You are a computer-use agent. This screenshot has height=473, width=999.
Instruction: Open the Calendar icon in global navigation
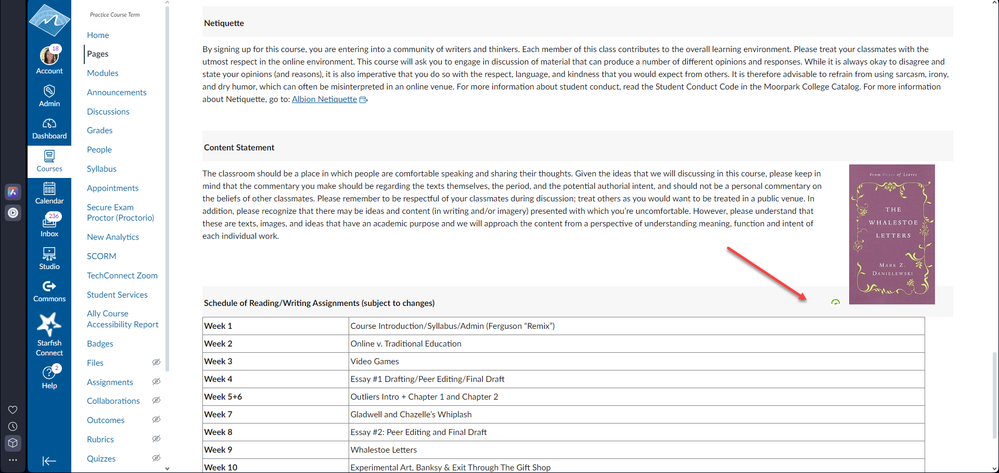49,189
